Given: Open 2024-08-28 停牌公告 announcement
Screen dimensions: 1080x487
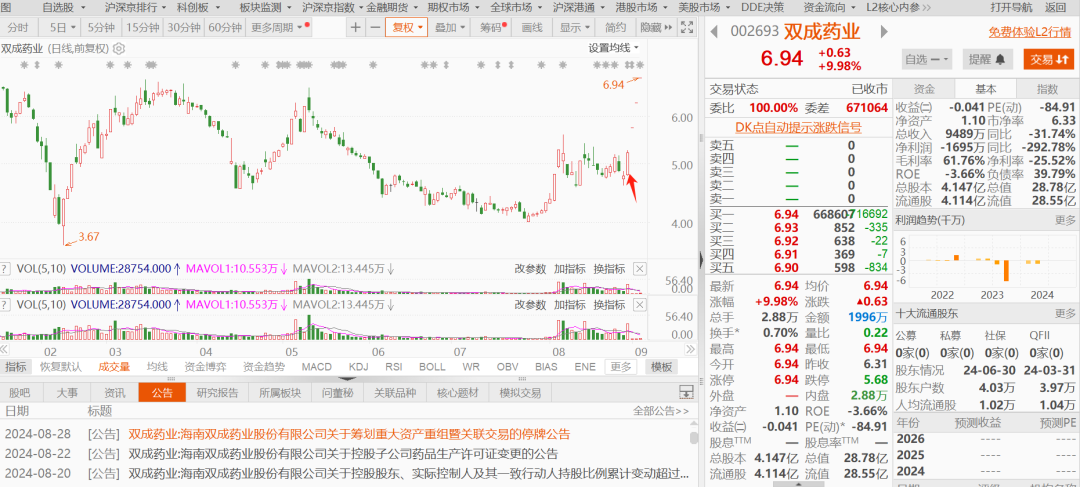Looking at the screenshot, I should pyautogui.click(x=349, y=435).
